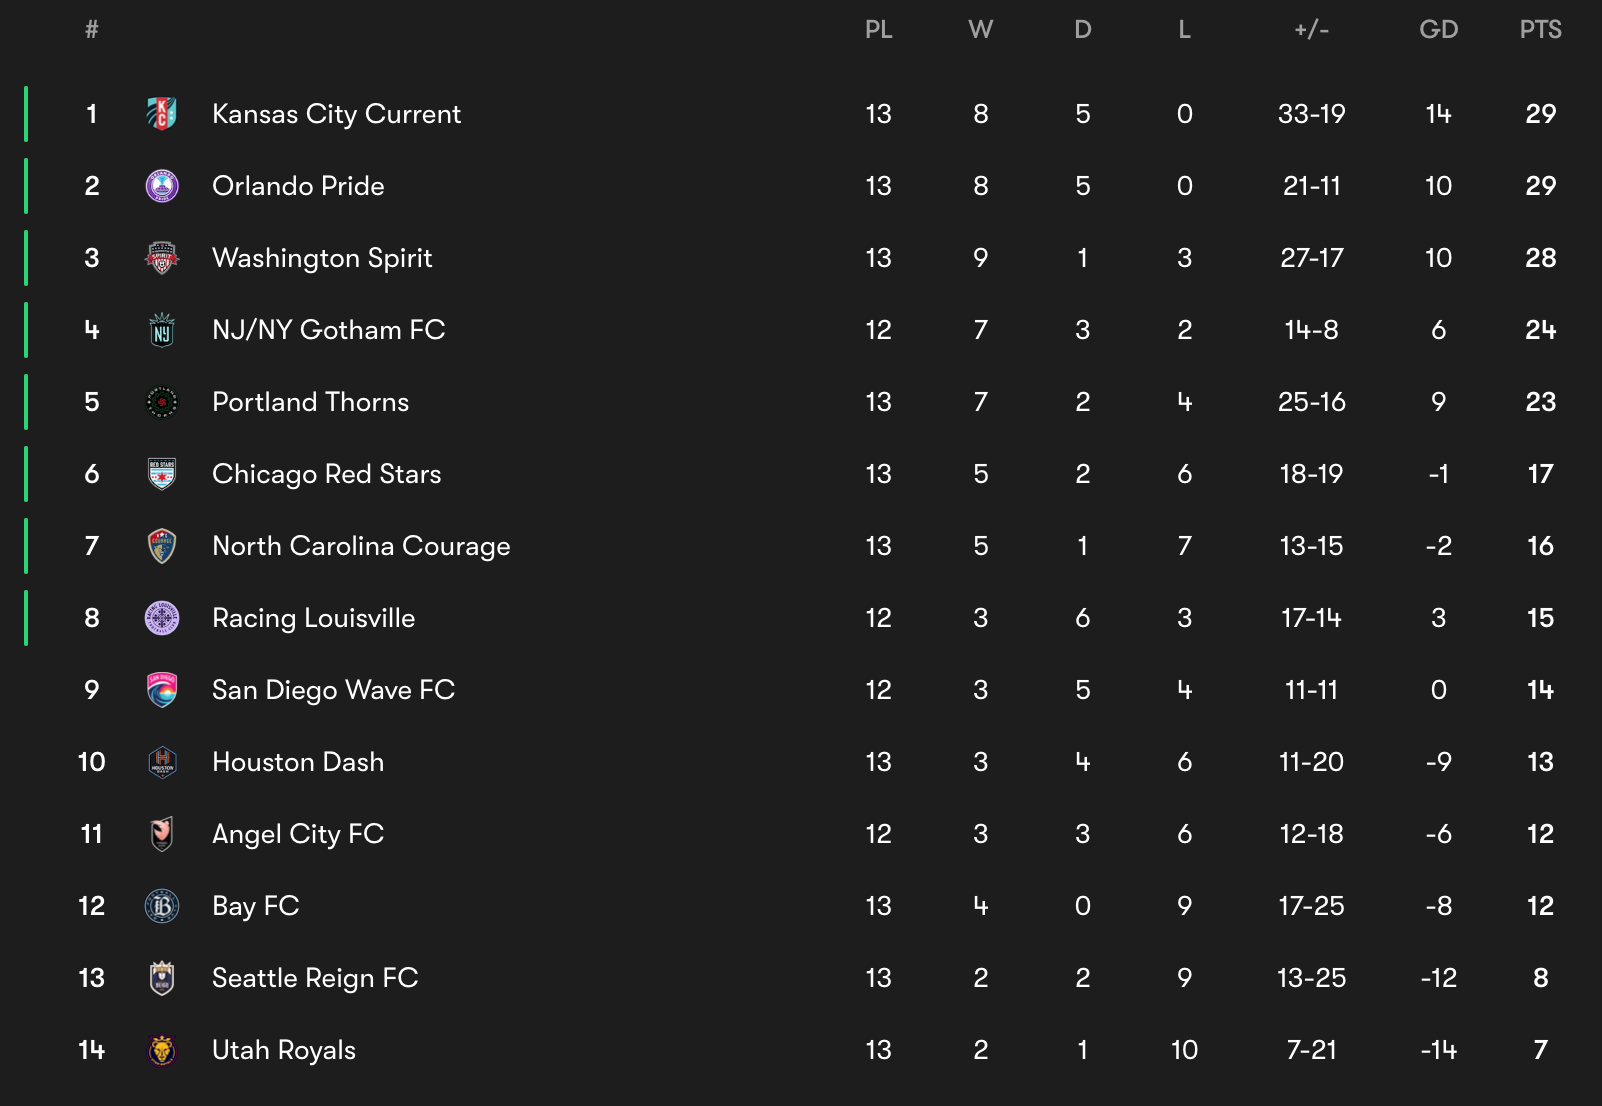Sort the table by PTS column
Viewport: 1602px width, 1106px height.
(1541, 30)
